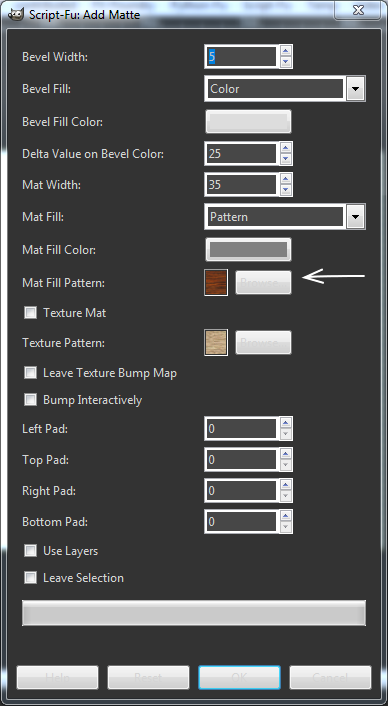Click the GIMP Wilber icon in title bar
The width and height of the screenshot is (388, 706).
pyautogui.click(x=15, y=14)
